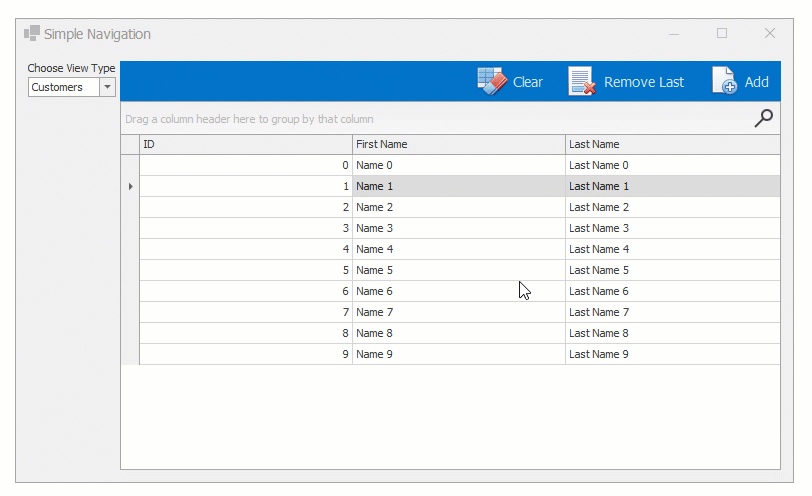The image size is (812, 496).
Task: Select the cell 'Last Name 6'
Action: coord(673,291)
